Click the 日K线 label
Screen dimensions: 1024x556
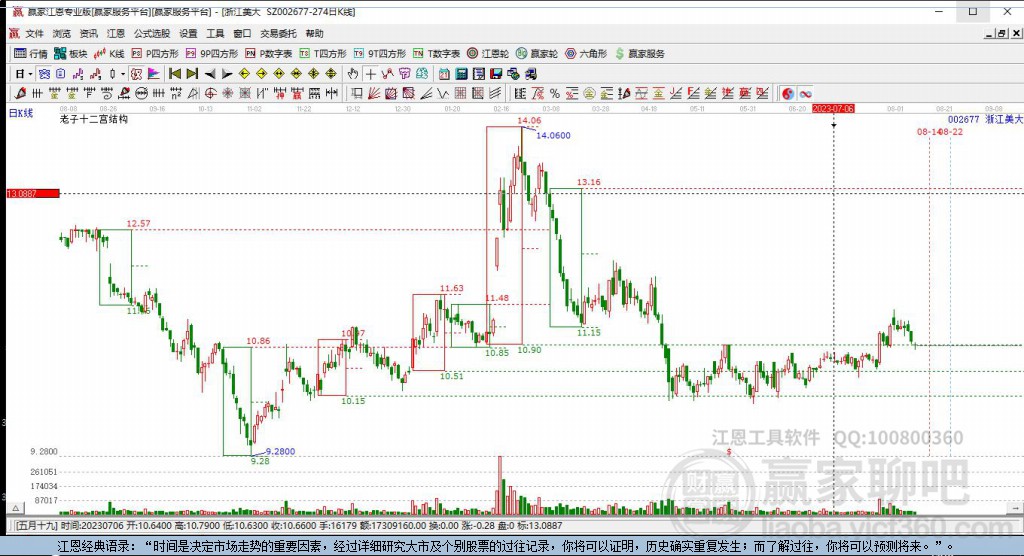coord(21,113)
